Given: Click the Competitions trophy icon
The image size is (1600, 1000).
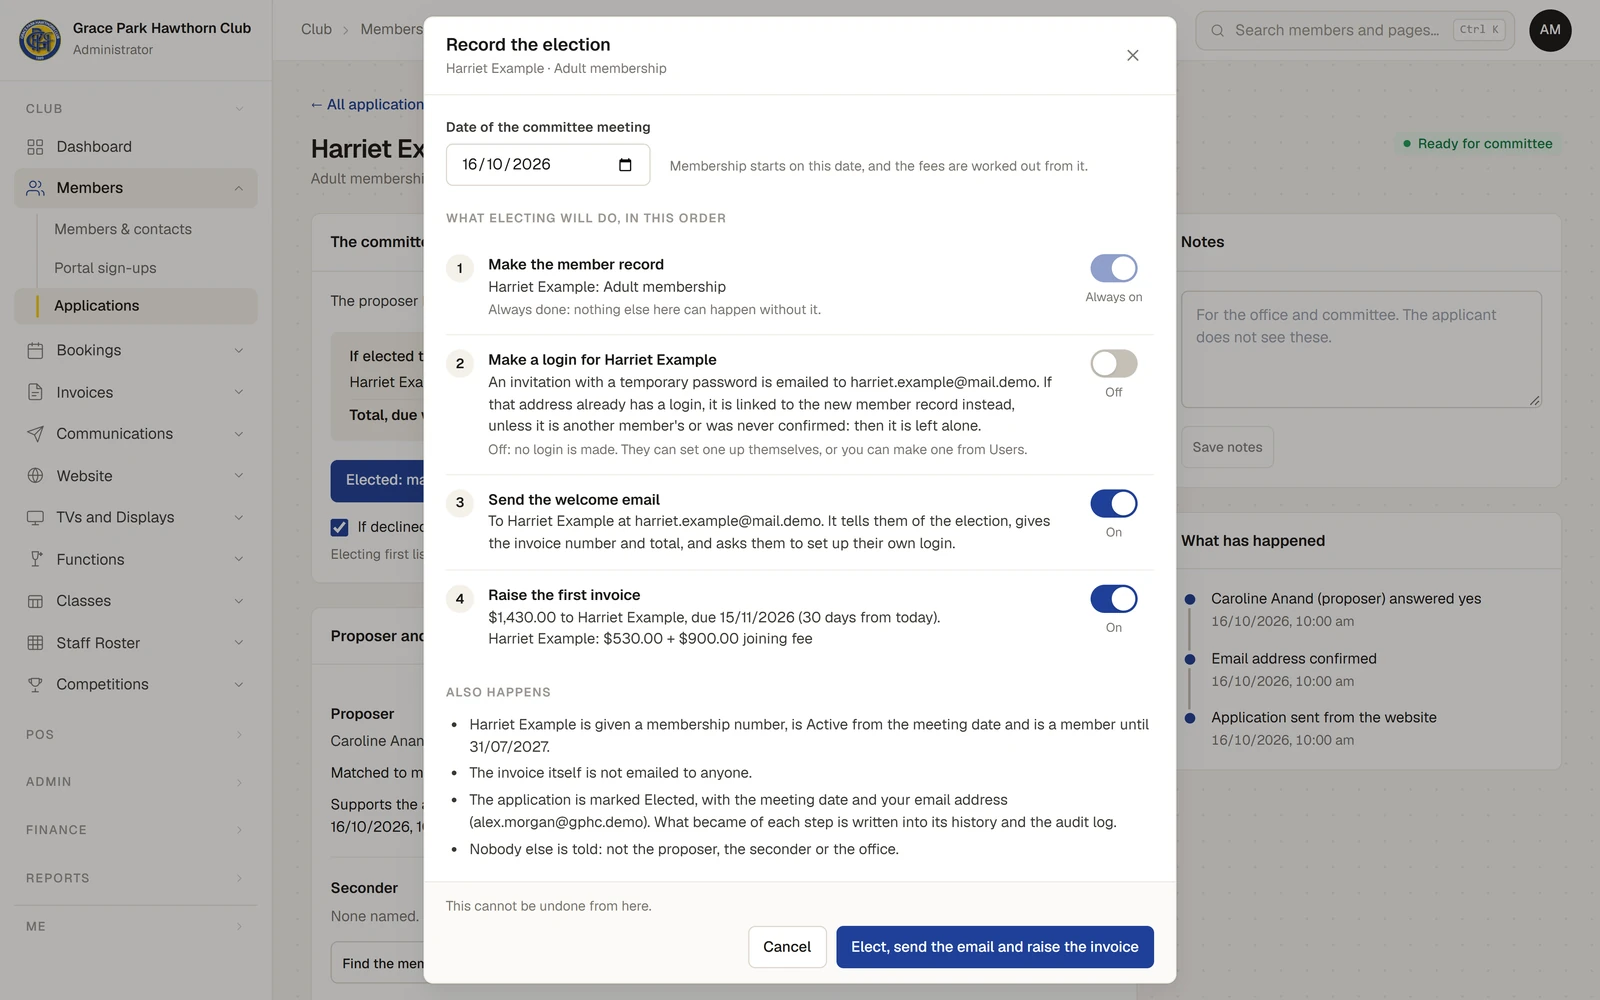Looking at the screenshot, I should 35,684.
